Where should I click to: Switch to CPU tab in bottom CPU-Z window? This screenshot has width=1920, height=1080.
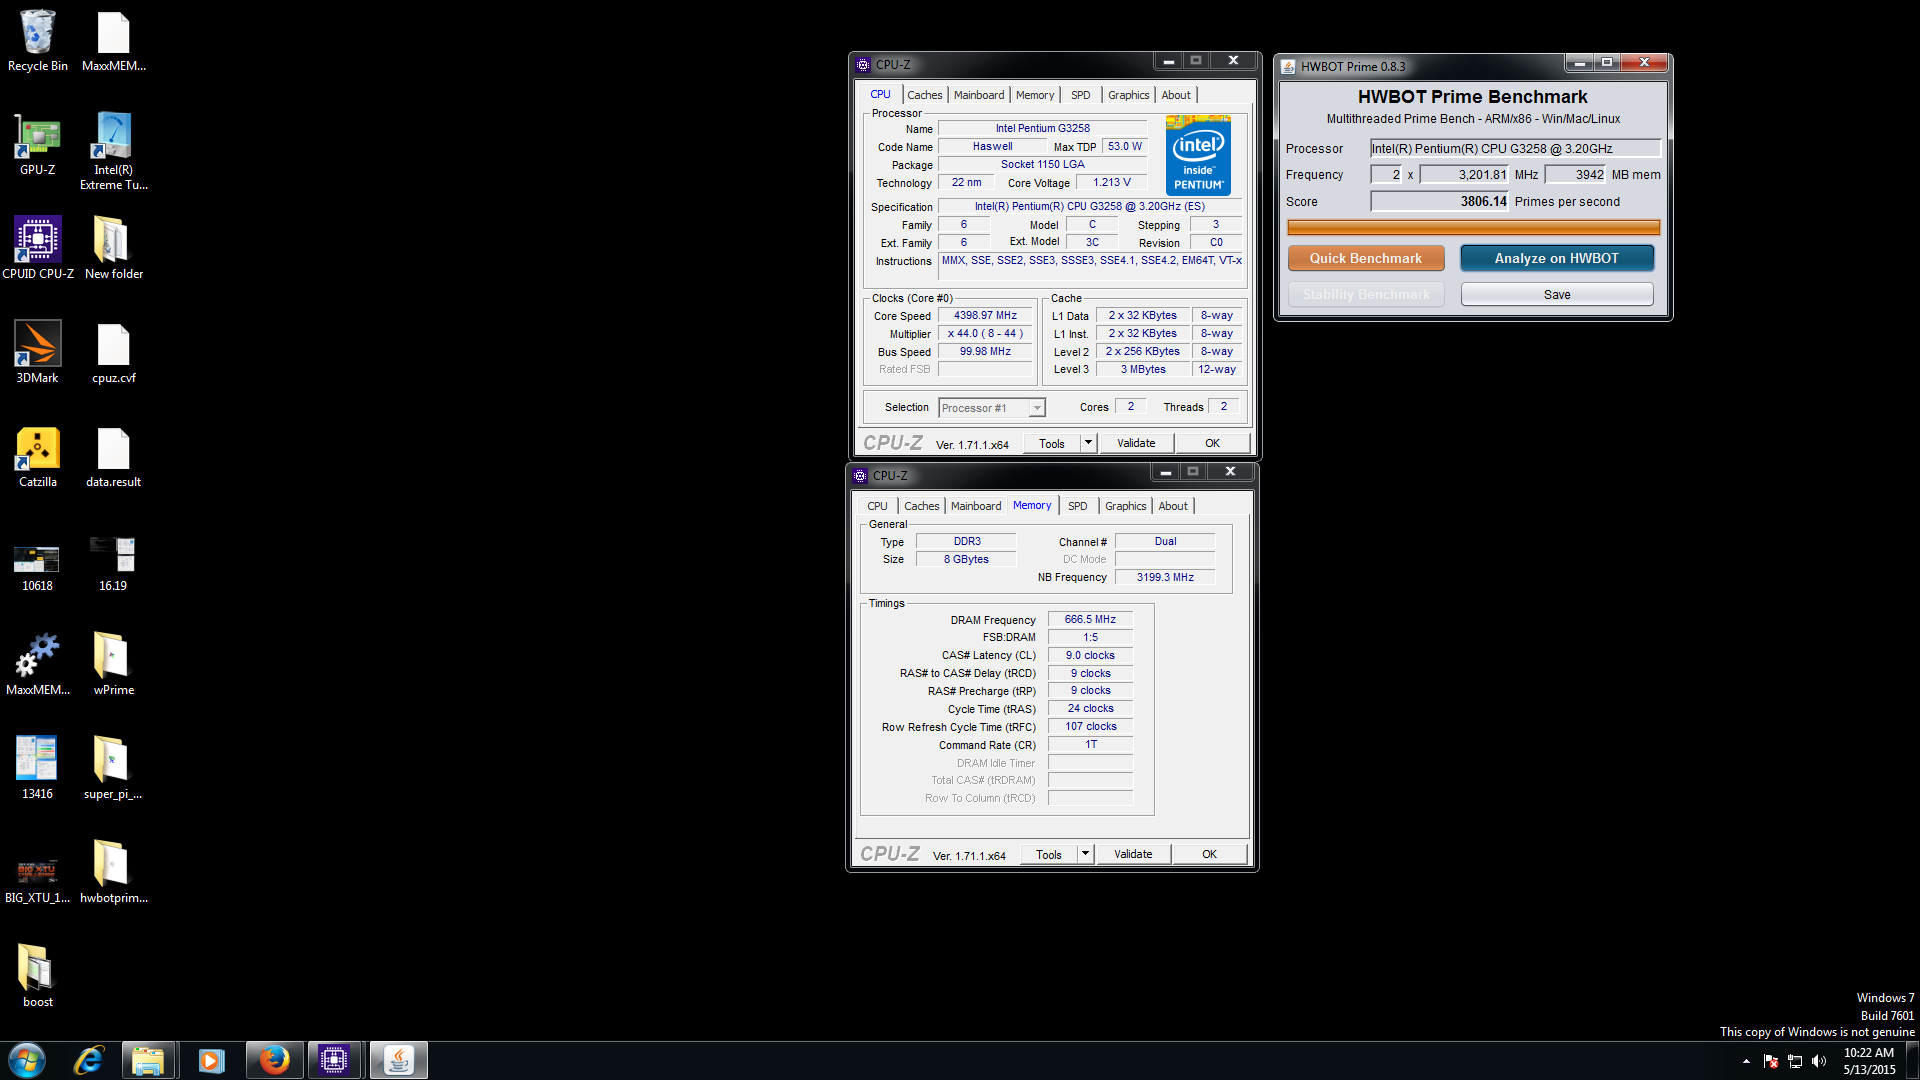click(877, 506)
